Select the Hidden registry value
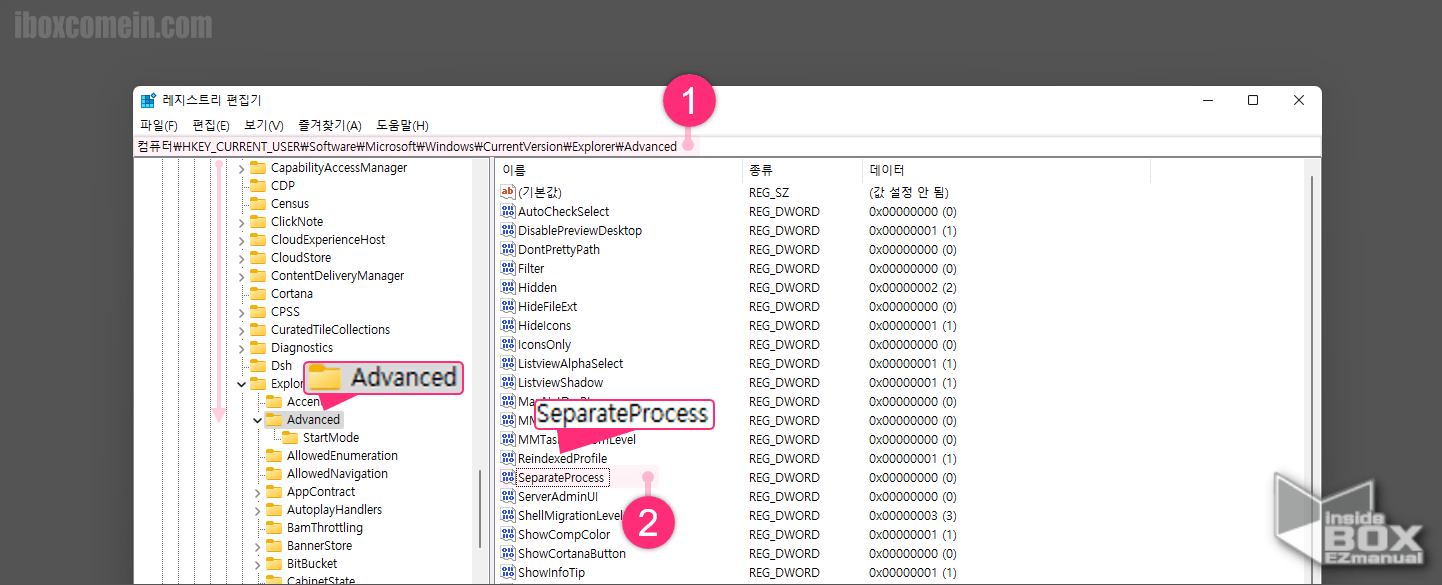1442x585 pixels. point(537,288)
